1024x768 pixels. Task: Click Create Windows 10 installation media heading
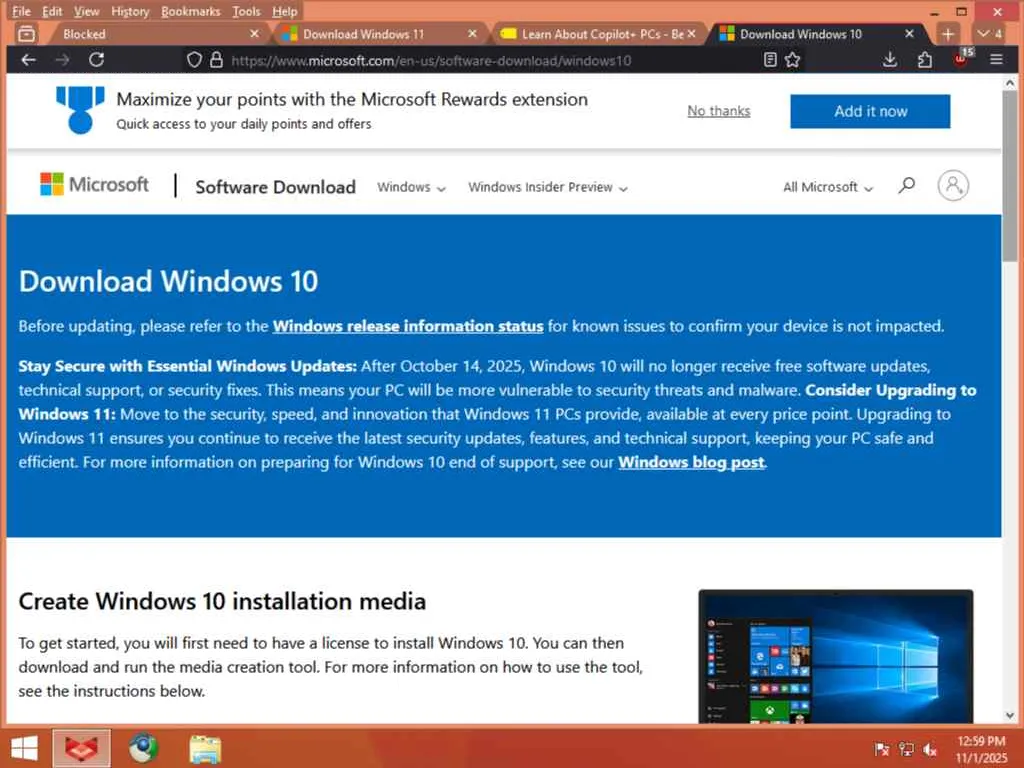222,601
